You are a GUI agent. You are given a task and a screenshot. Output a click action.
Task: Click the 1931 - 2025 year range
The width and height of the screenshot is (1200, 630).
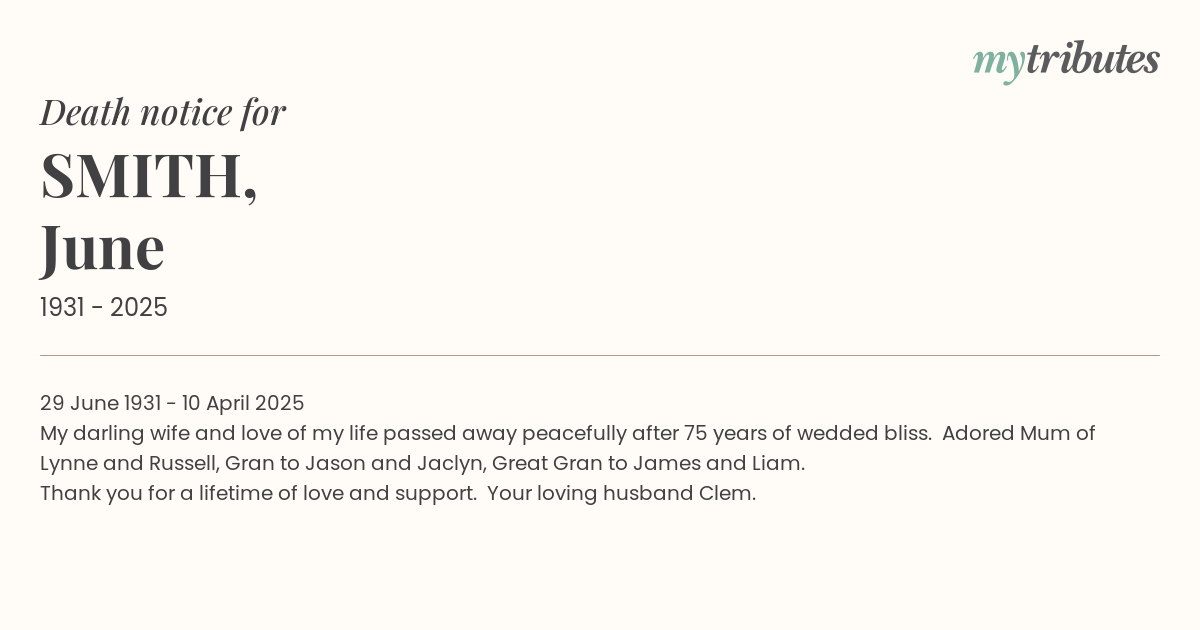104,307
